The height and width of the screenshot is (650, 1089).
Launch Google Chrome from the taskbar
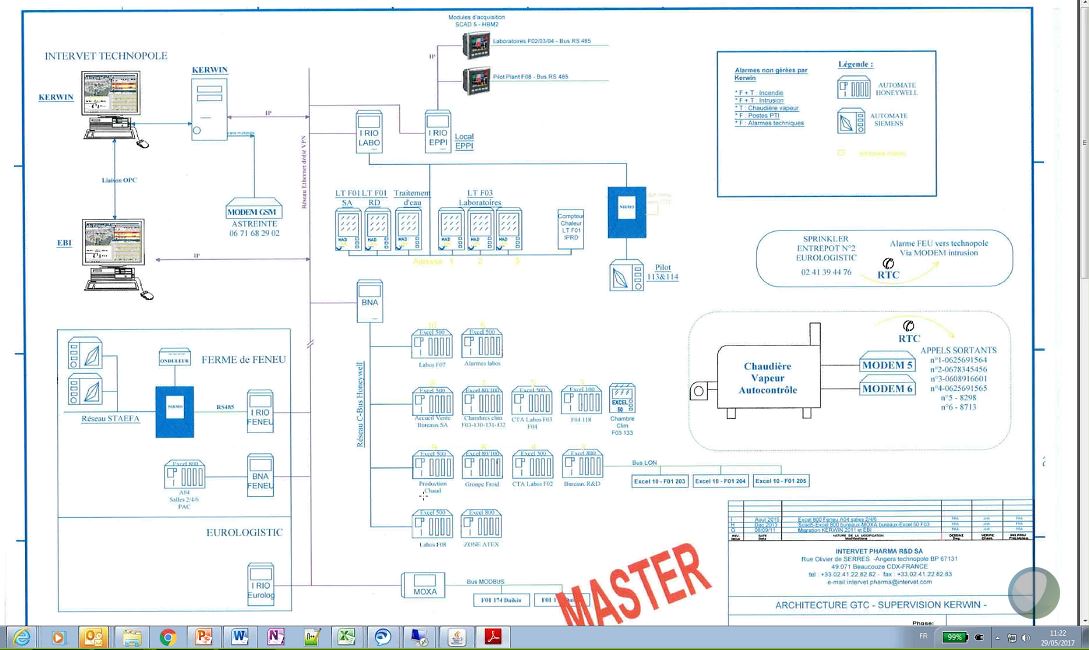click(167, 637)
